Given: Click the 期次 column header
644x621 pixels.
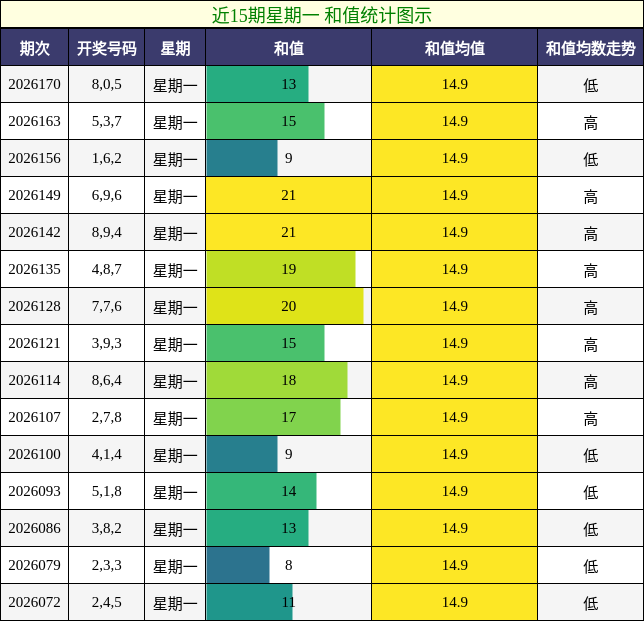Looking at the screenshot, I should click(x=34, y=48).
